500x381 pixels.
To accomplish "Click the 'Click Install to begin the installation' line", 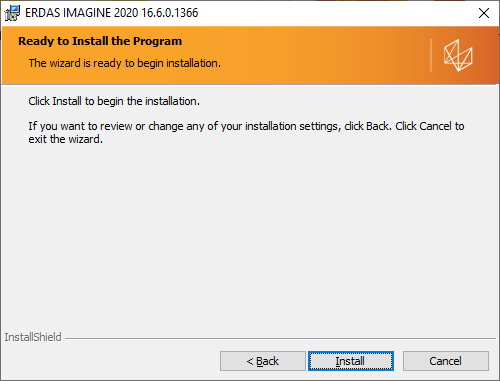I will tap(114, 101).
